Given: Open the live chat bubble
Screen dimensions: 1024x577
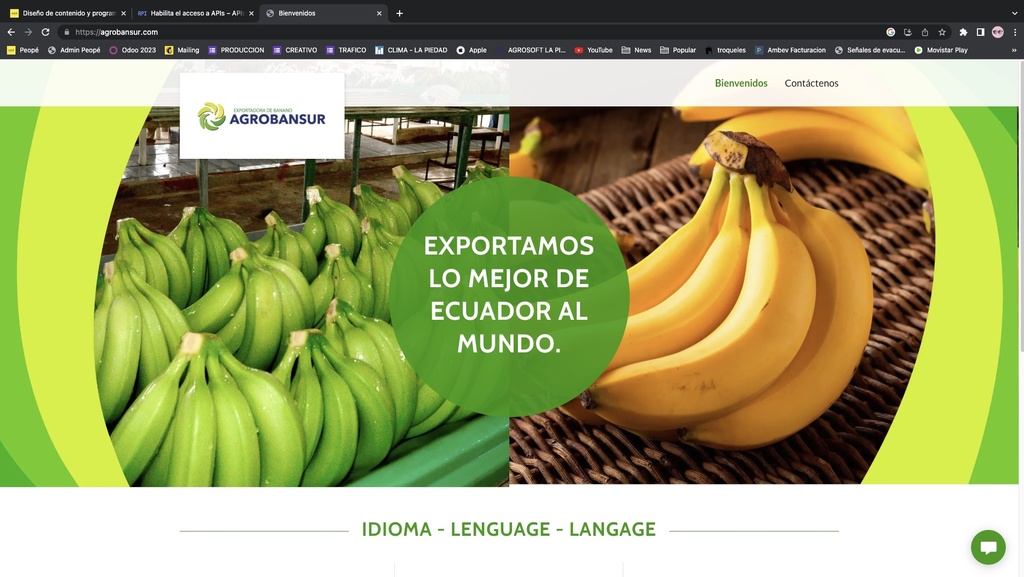Looking at the screenshot, I should coord(988,547).
